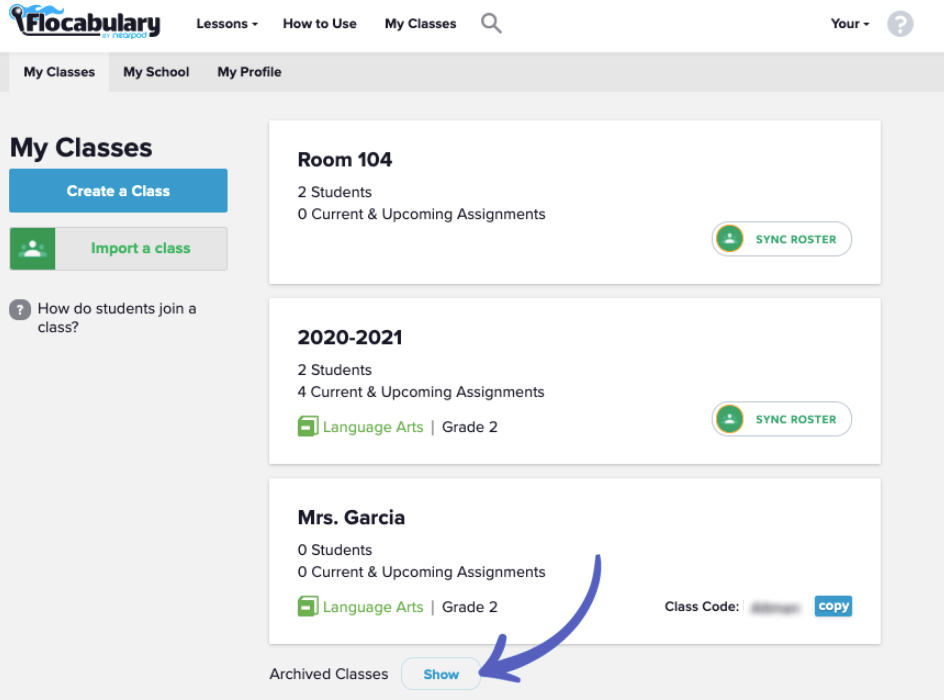This screenshot has width=944, height=700.
Task: Click the Flocabulary logo
Action: coord(84,23)
